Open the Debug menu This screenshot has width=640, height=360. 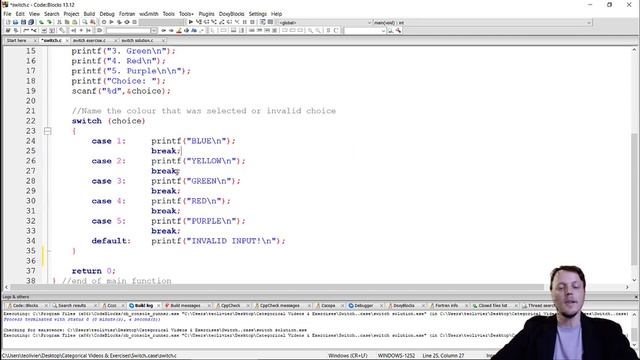(107, 14)
